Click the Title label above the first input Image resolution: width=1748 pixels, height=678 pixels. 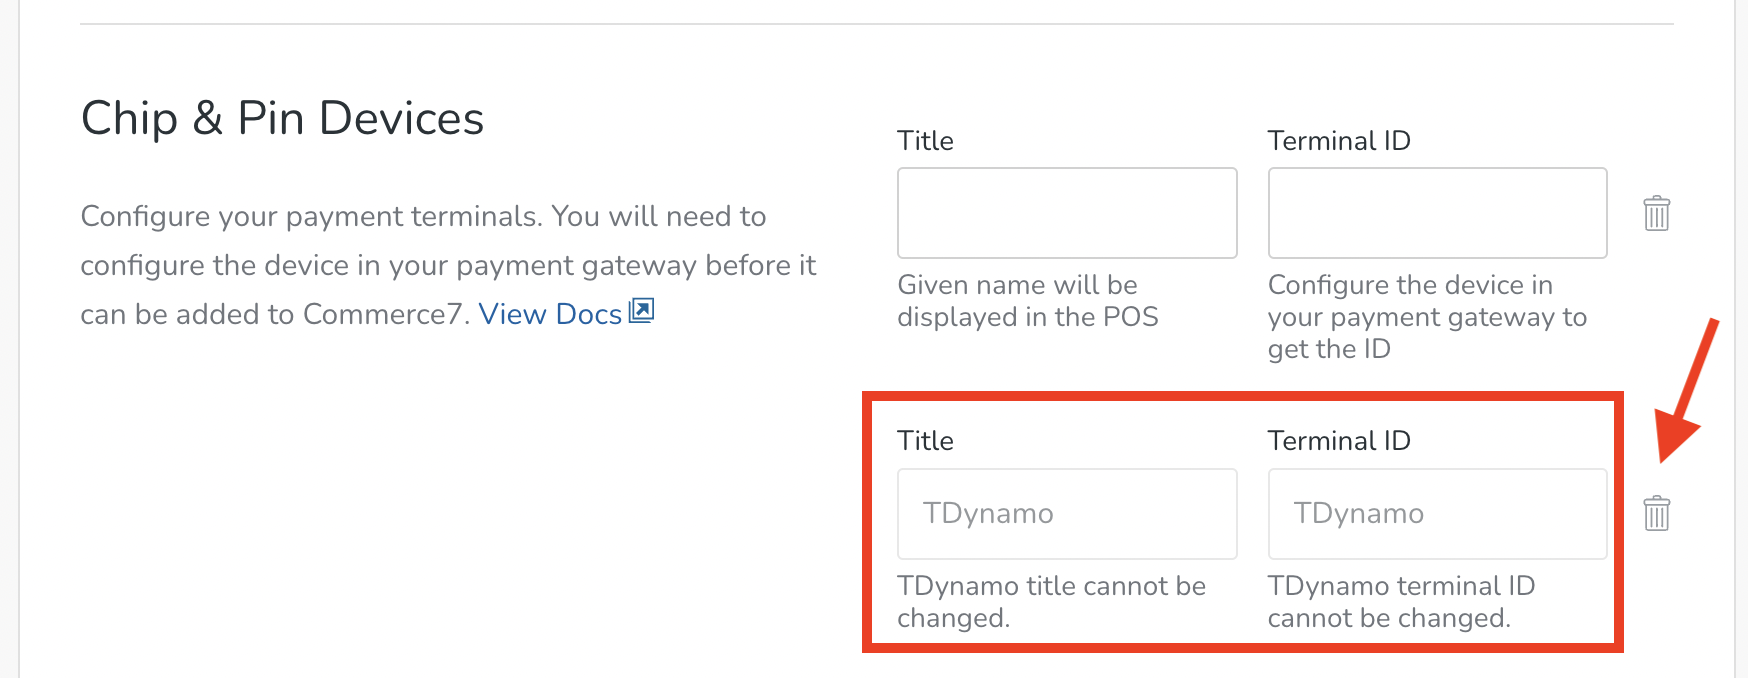coord(926,140)
